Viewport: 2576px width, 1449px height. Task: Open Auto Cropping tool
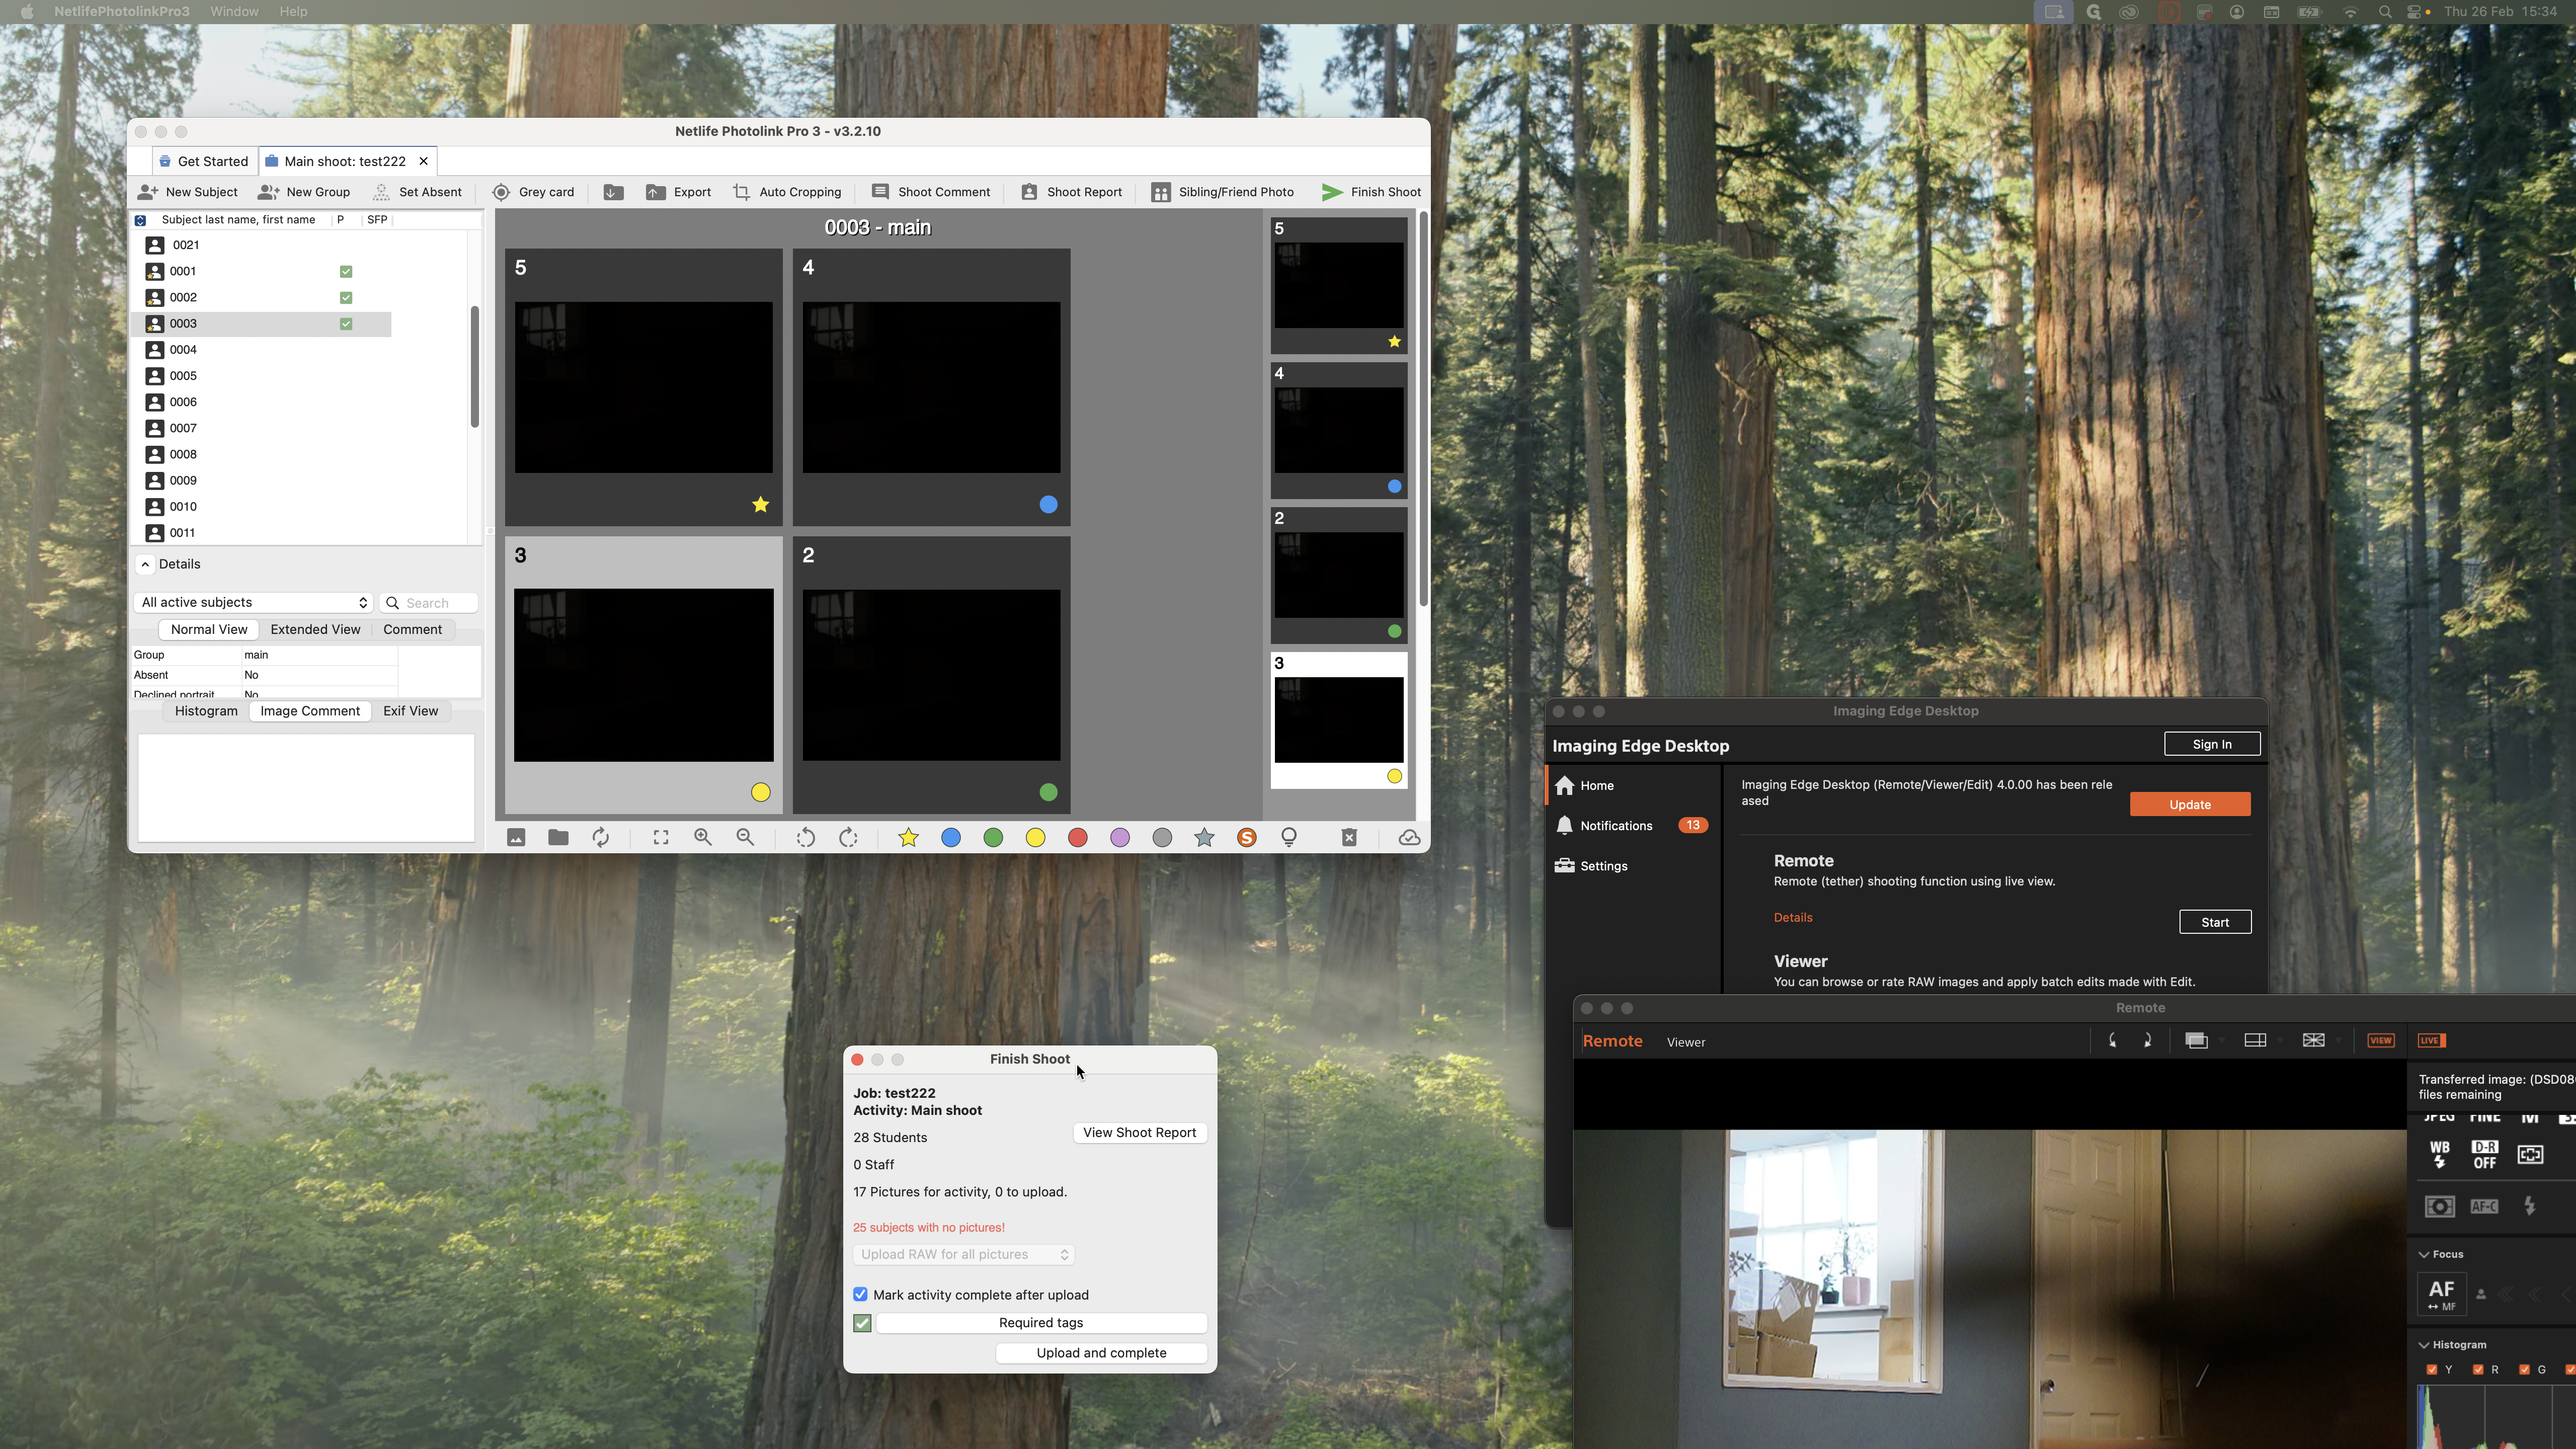tap(788, 192)
